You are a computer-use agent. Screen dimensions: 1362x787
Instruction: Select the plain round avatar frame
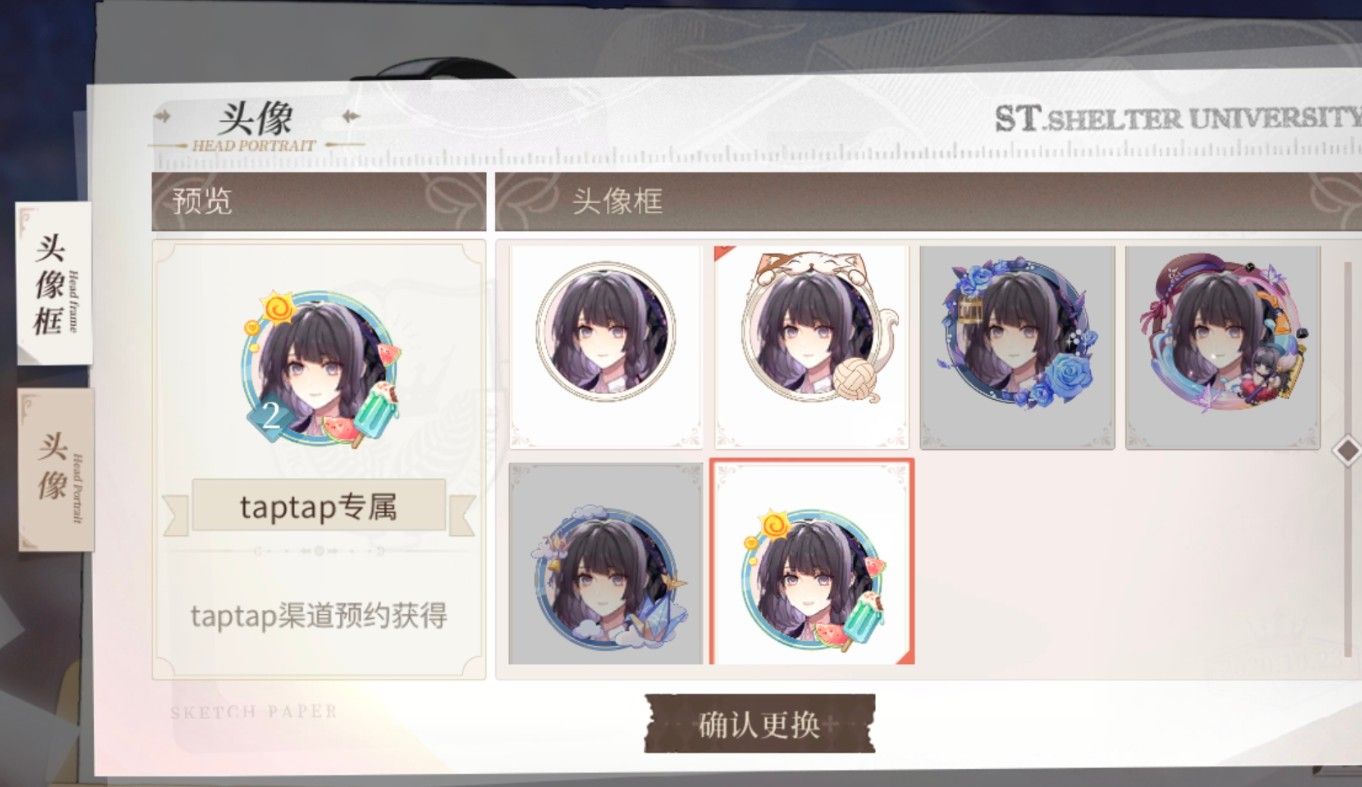click(606, 346)
